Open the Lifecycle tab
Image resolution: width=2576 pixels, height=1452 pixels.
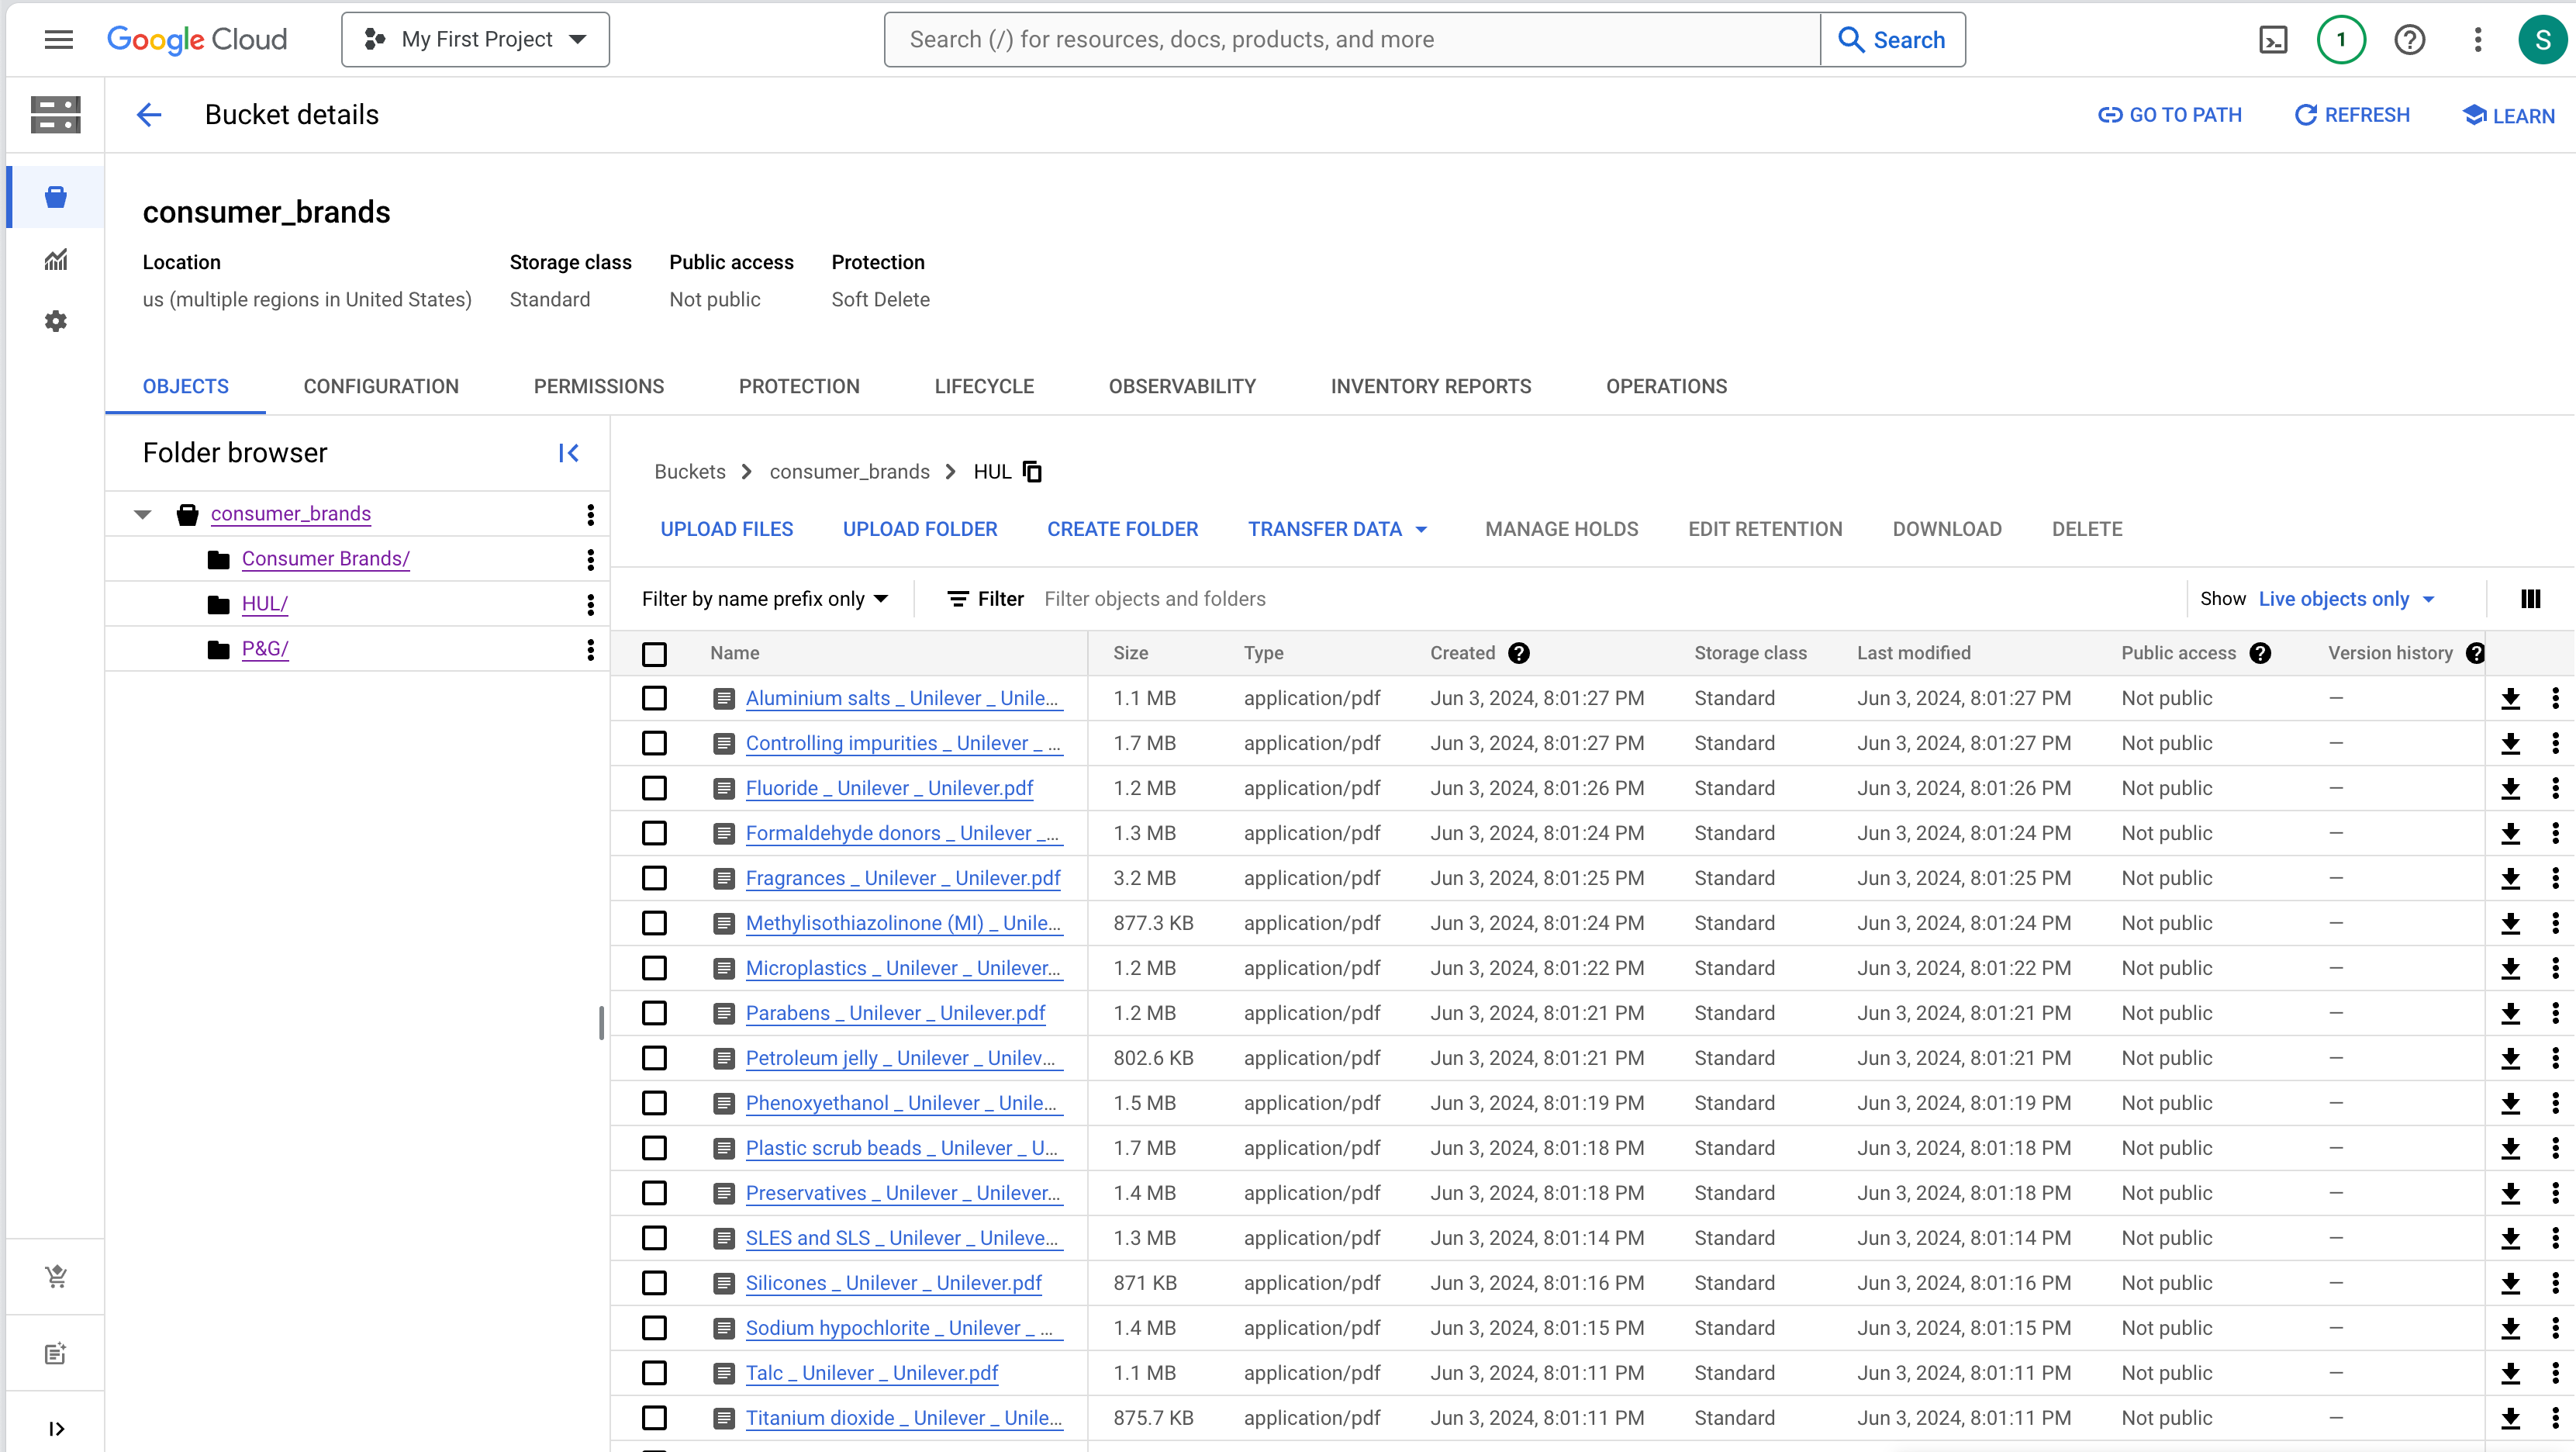click(x=983, y=386)
